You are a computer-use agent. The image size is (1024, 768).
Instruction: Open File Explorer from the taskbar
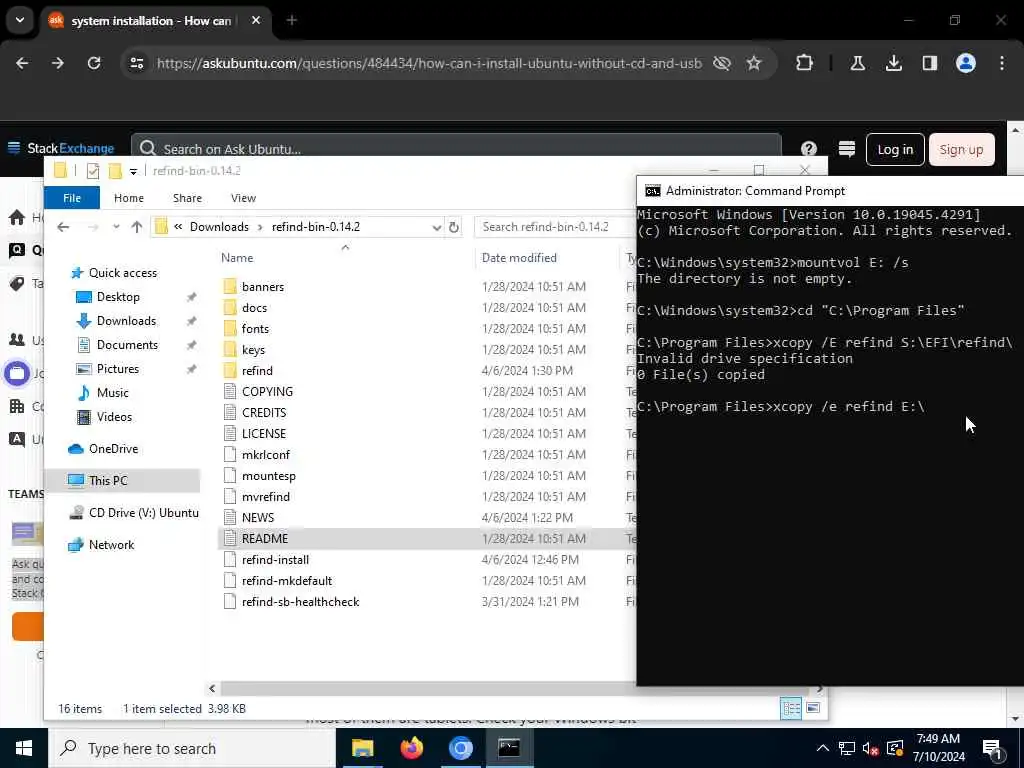(x=362, y=748)
